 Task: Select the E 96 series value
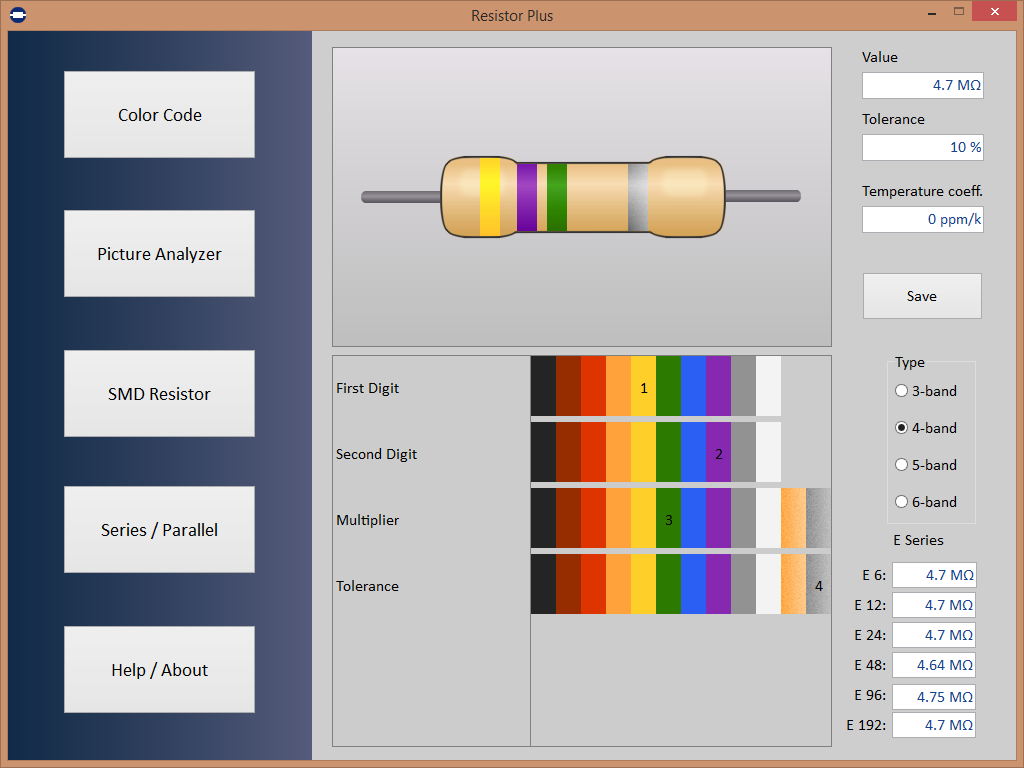click(x=933, y=696)
